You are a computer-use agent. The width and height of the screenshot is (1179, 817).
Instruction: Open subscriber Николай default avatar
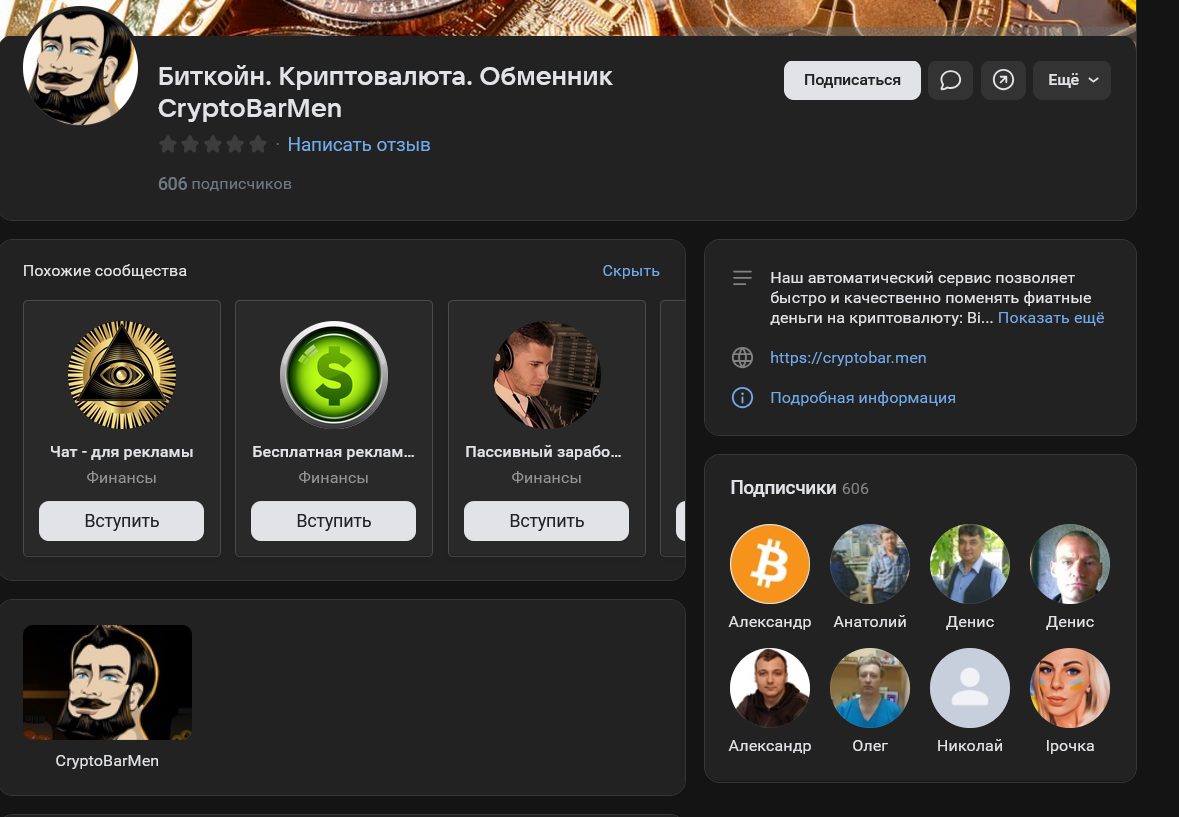(970, 688)
